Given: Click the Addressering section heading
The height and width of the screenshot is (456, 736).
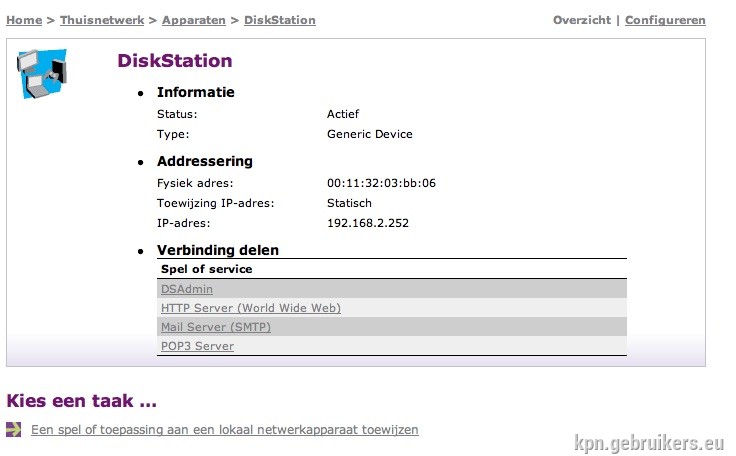Looking at the screenshot, I should tap(205, 161).
